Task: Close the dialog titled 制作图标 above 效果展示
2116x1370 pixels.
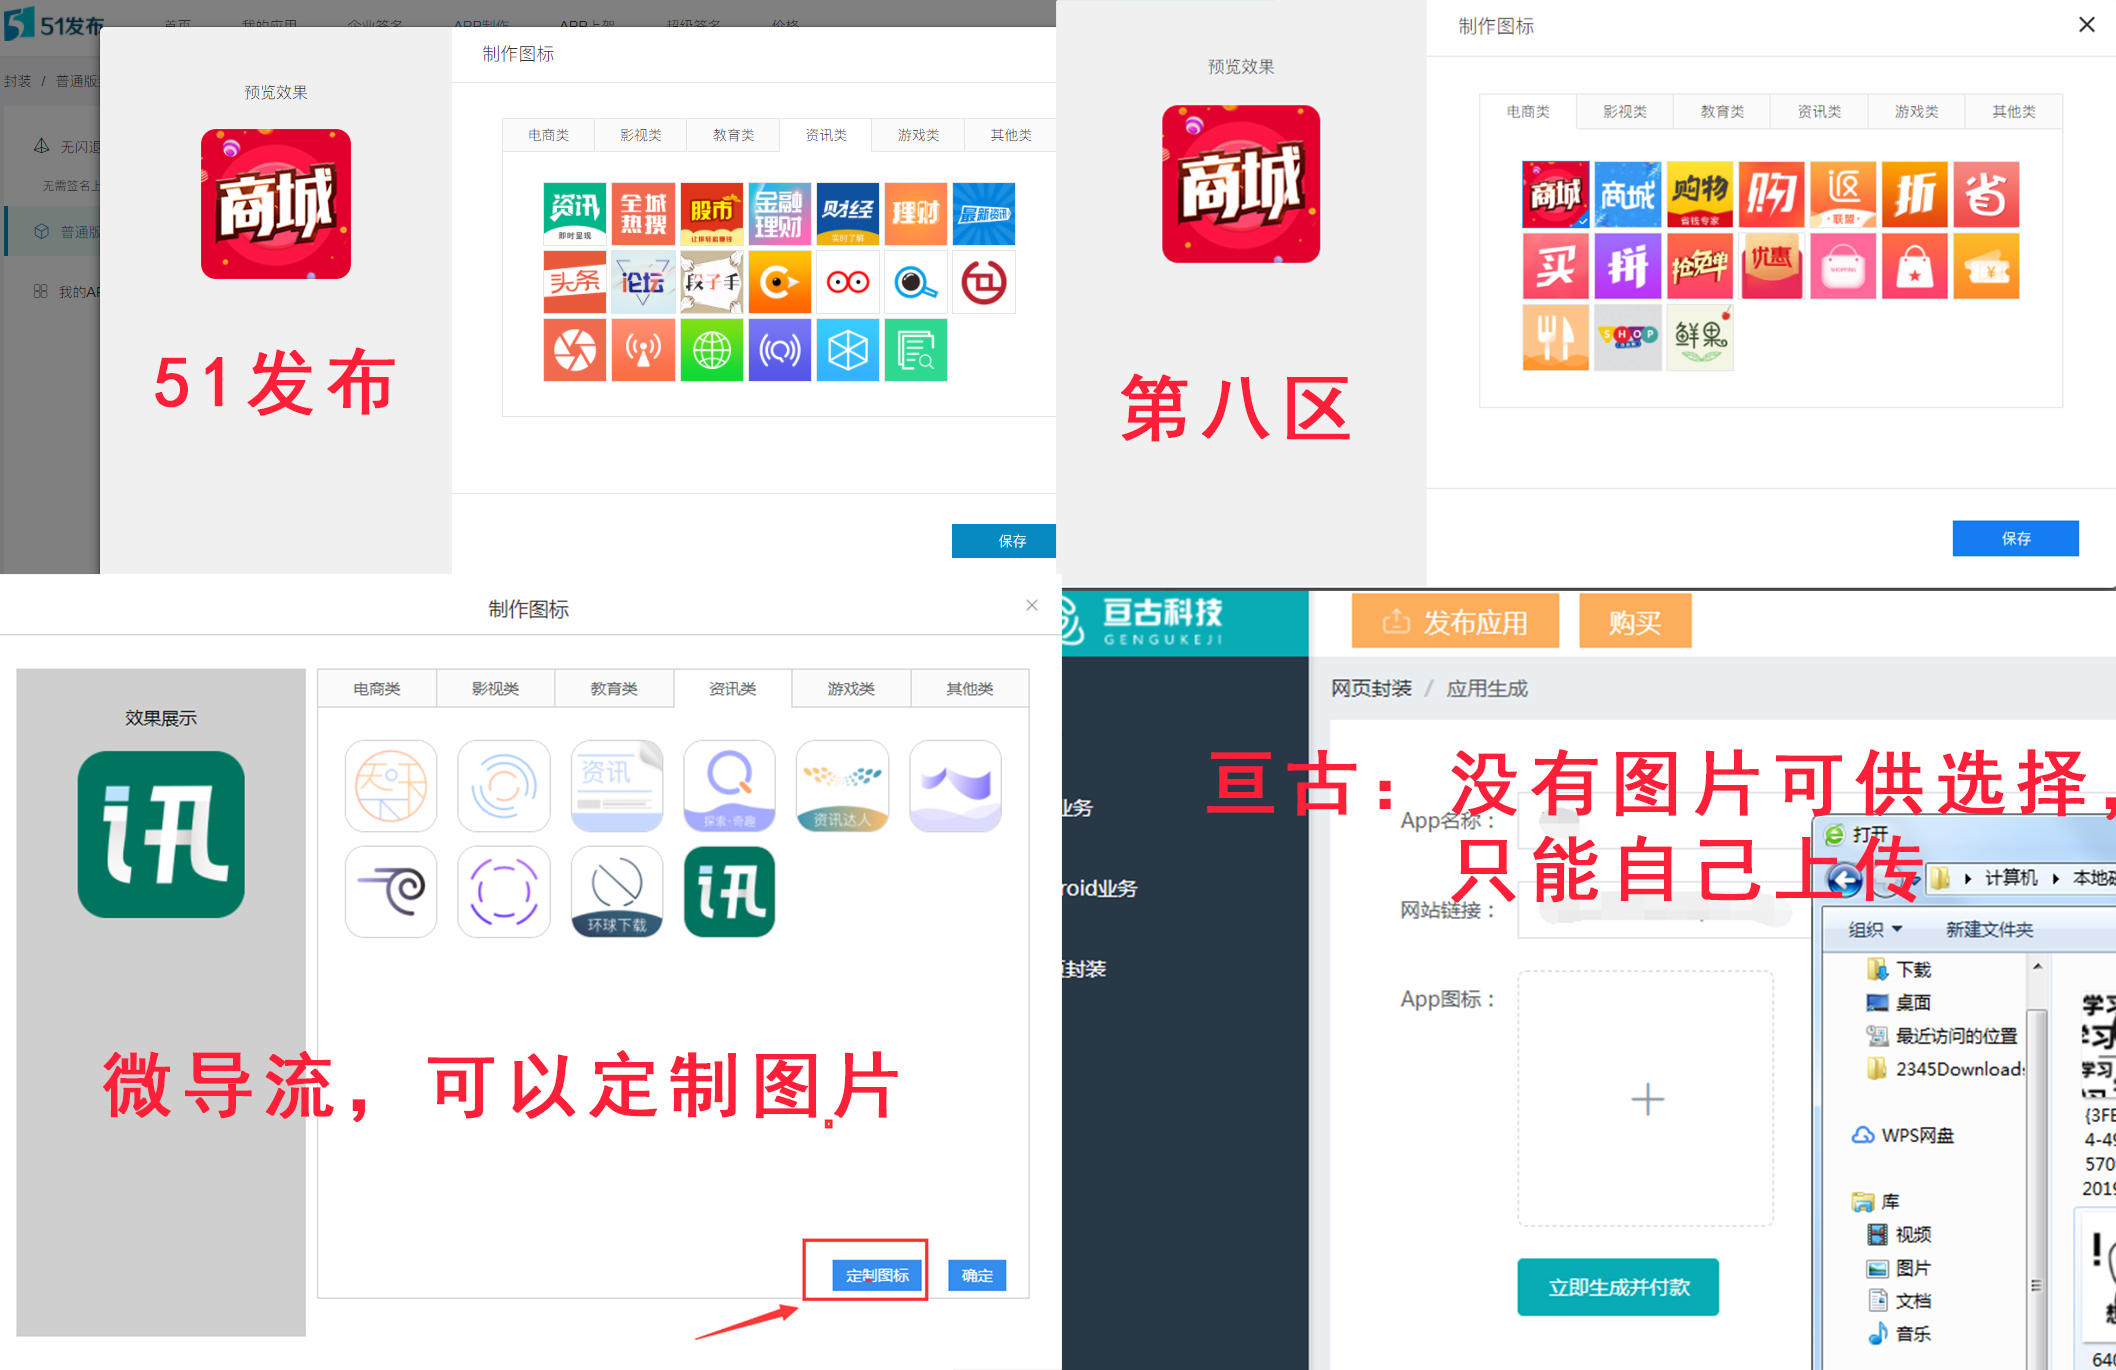Action: click(1032, 605)
